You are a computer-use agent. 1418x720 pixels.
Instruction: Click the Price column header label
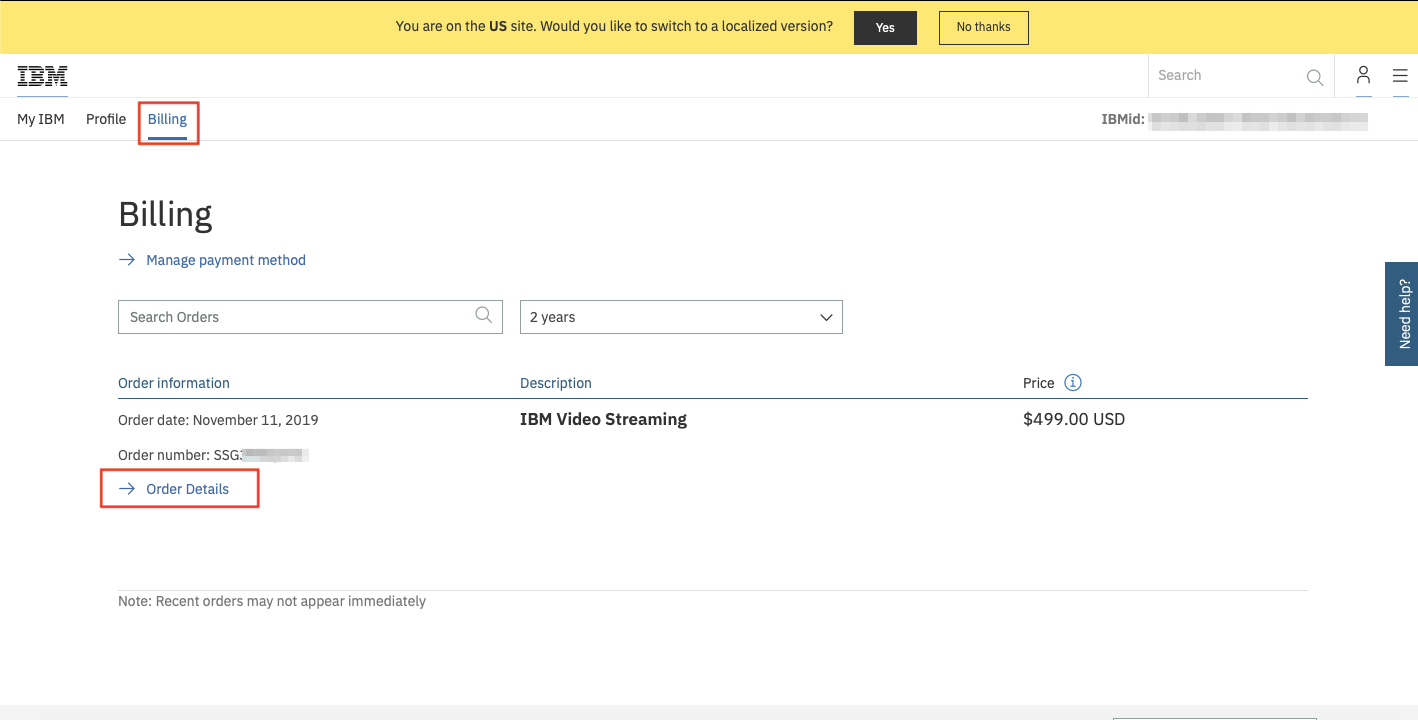click(1039, 383)
